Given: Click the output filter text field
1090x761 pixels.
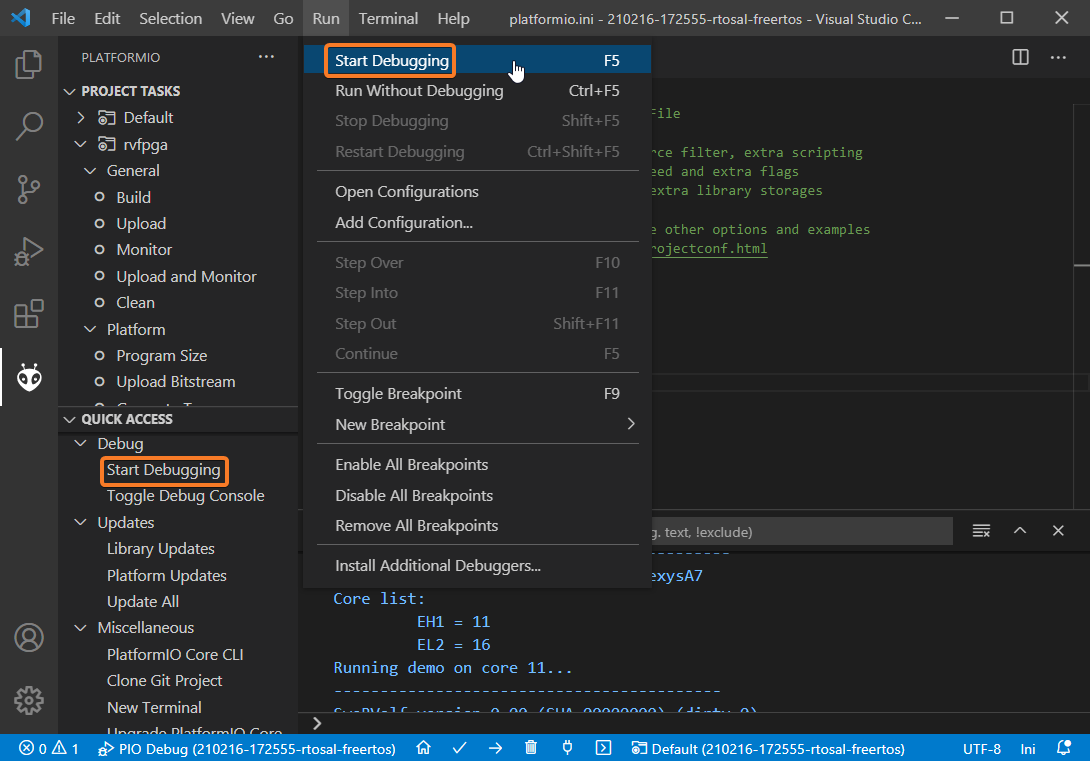Looking at the screenshot, I should click(801, 532).
